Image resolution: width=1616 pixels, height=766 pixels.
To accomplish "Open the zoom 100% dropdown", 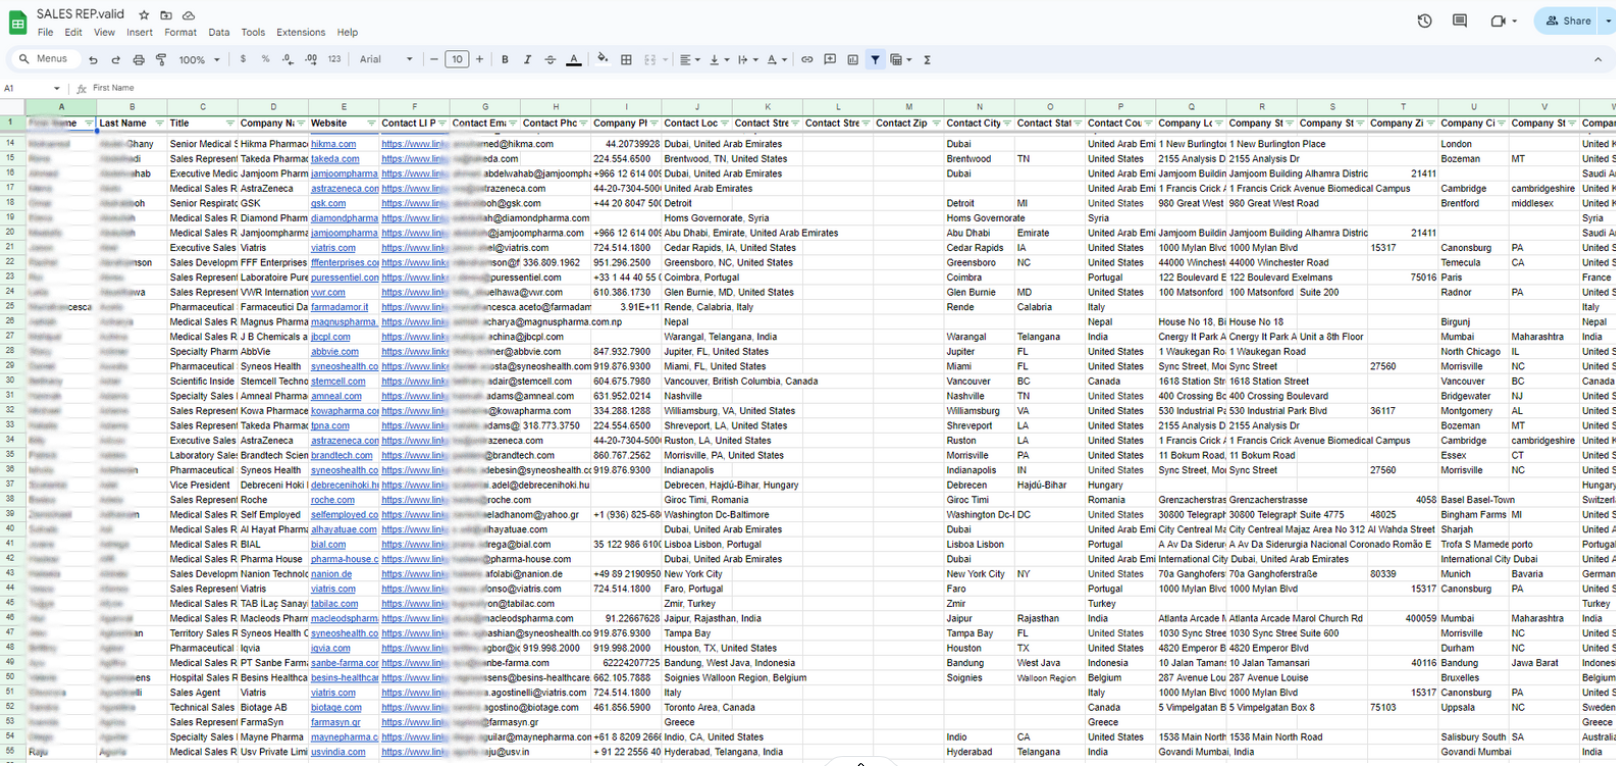I will pyautogui.click(x=198, y=60).
